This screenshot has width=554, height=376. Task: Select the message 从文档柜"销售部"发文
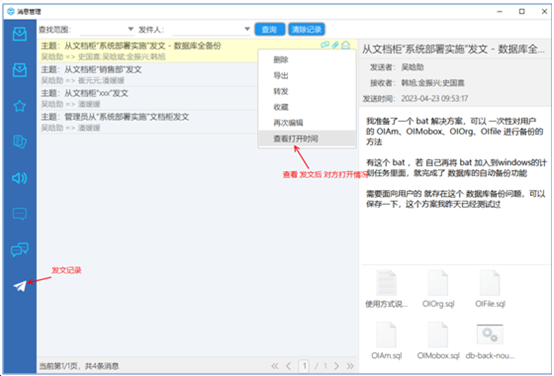(148, 74)
